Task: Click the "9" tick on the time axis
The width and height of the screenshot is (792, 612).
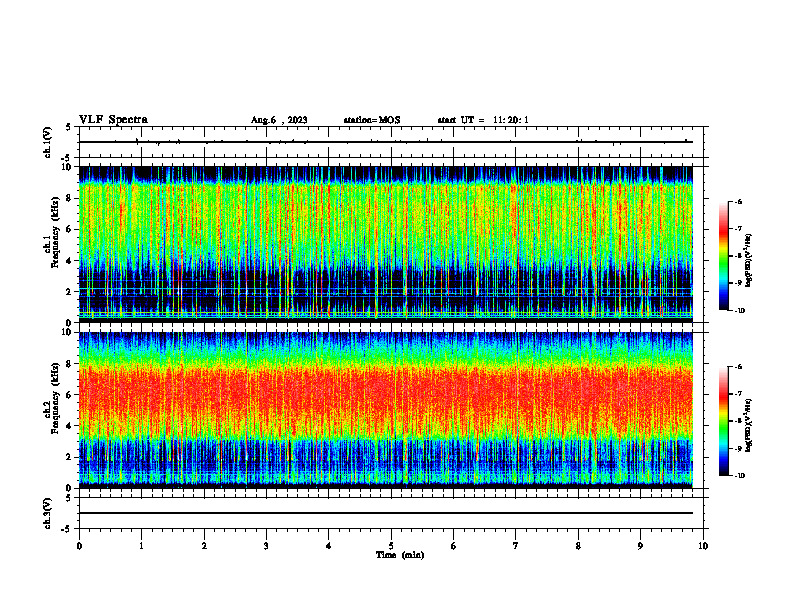Action: pos(640,546)
